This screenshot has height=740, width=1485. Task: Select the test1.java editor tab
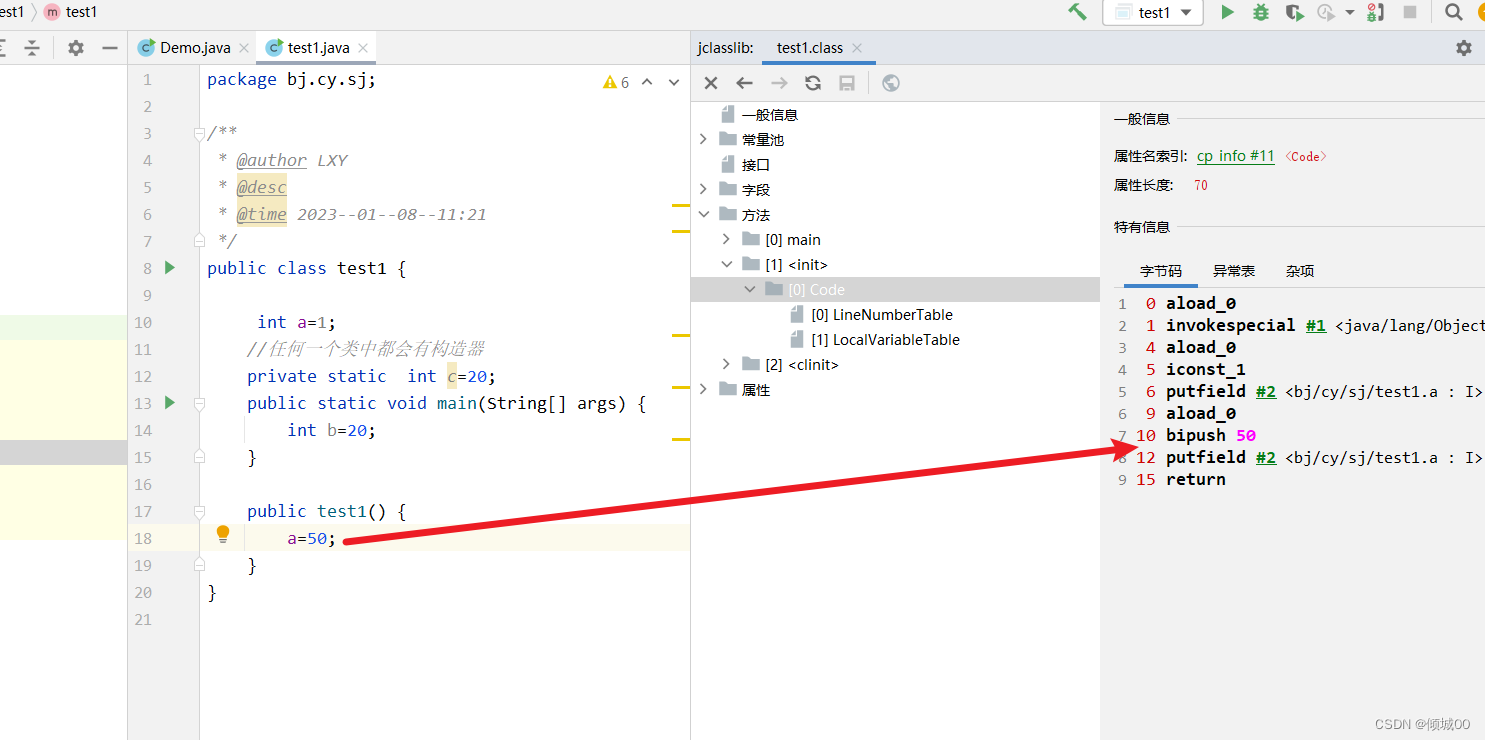pos(318,48)
